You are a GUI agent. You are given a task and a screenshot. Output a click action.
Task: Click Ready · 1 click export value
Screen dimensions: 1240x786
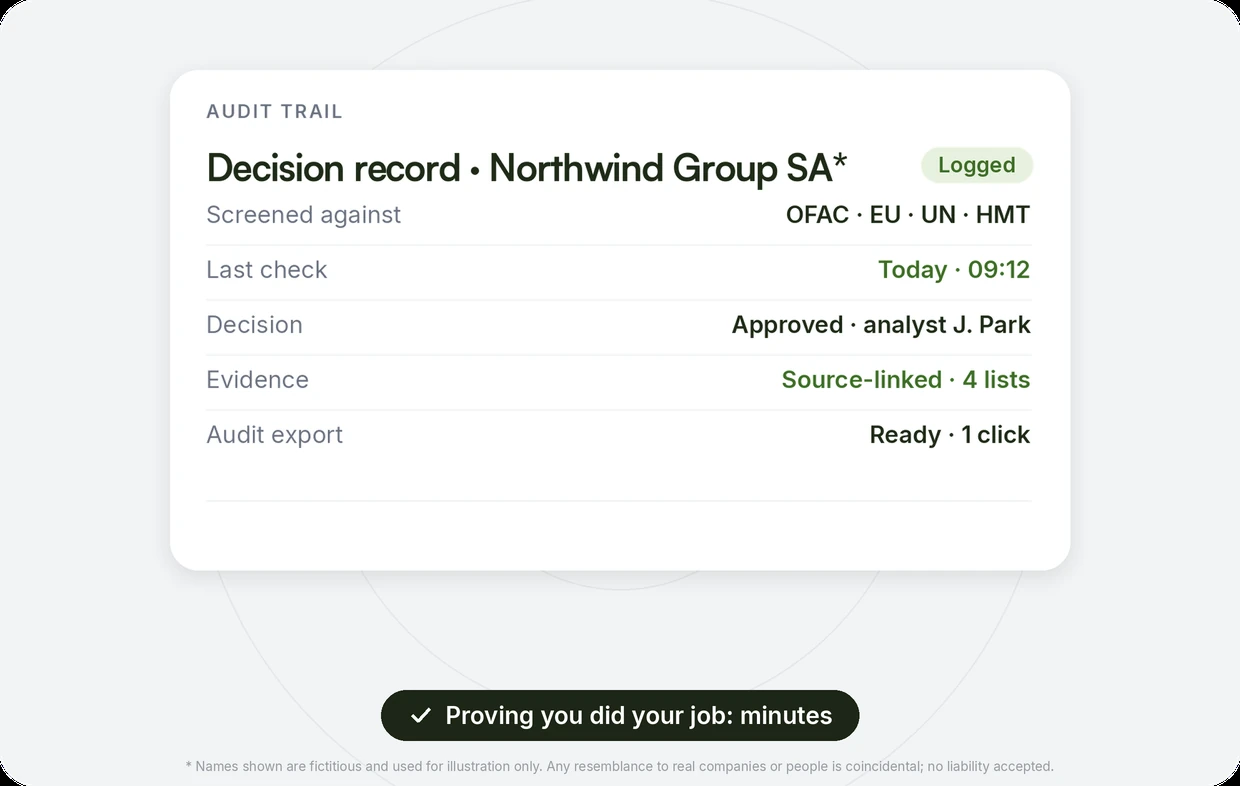[950, 435]
